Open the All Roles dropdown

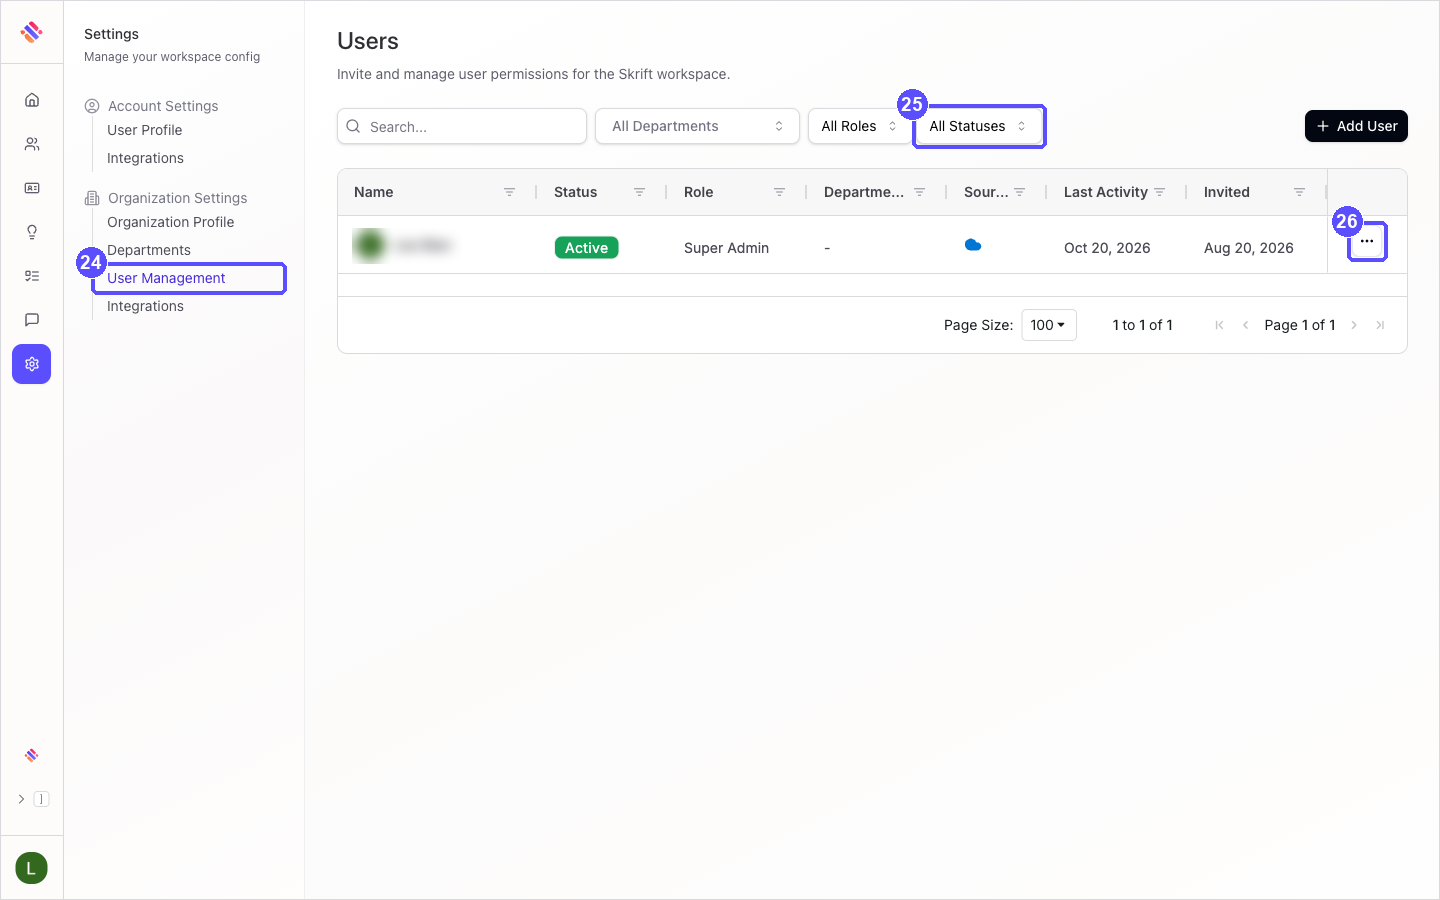[859, 126]
